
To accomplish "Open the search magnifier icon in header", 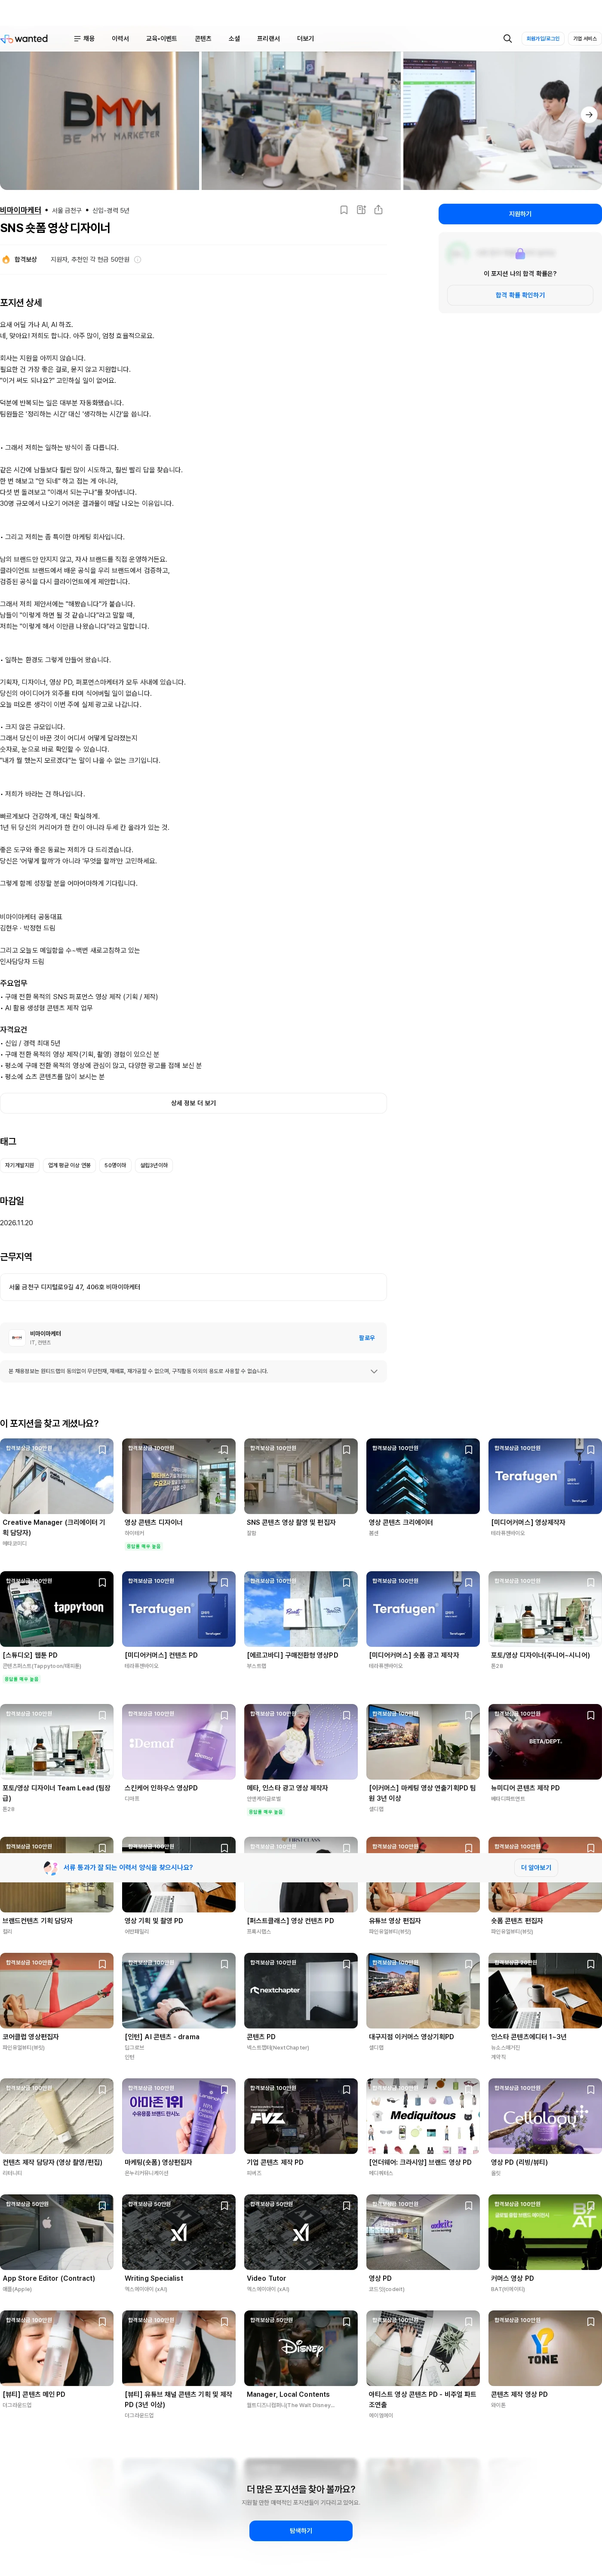I will tap(507, 39).
